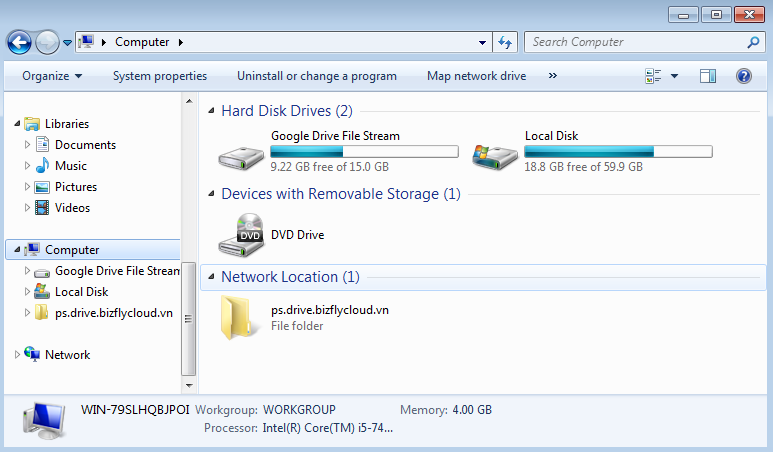Open recent pages dropdown next to Forward
Screen dimensions: 773x452
click(68, 43)
